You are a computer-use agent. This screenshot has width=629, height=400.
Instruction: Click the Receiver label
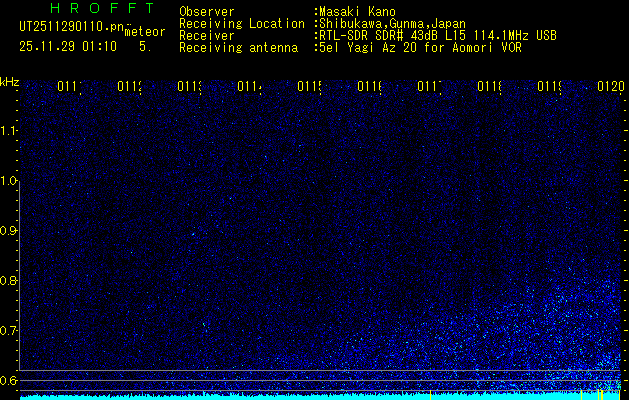pyautogui.click(x=207, y=36)
